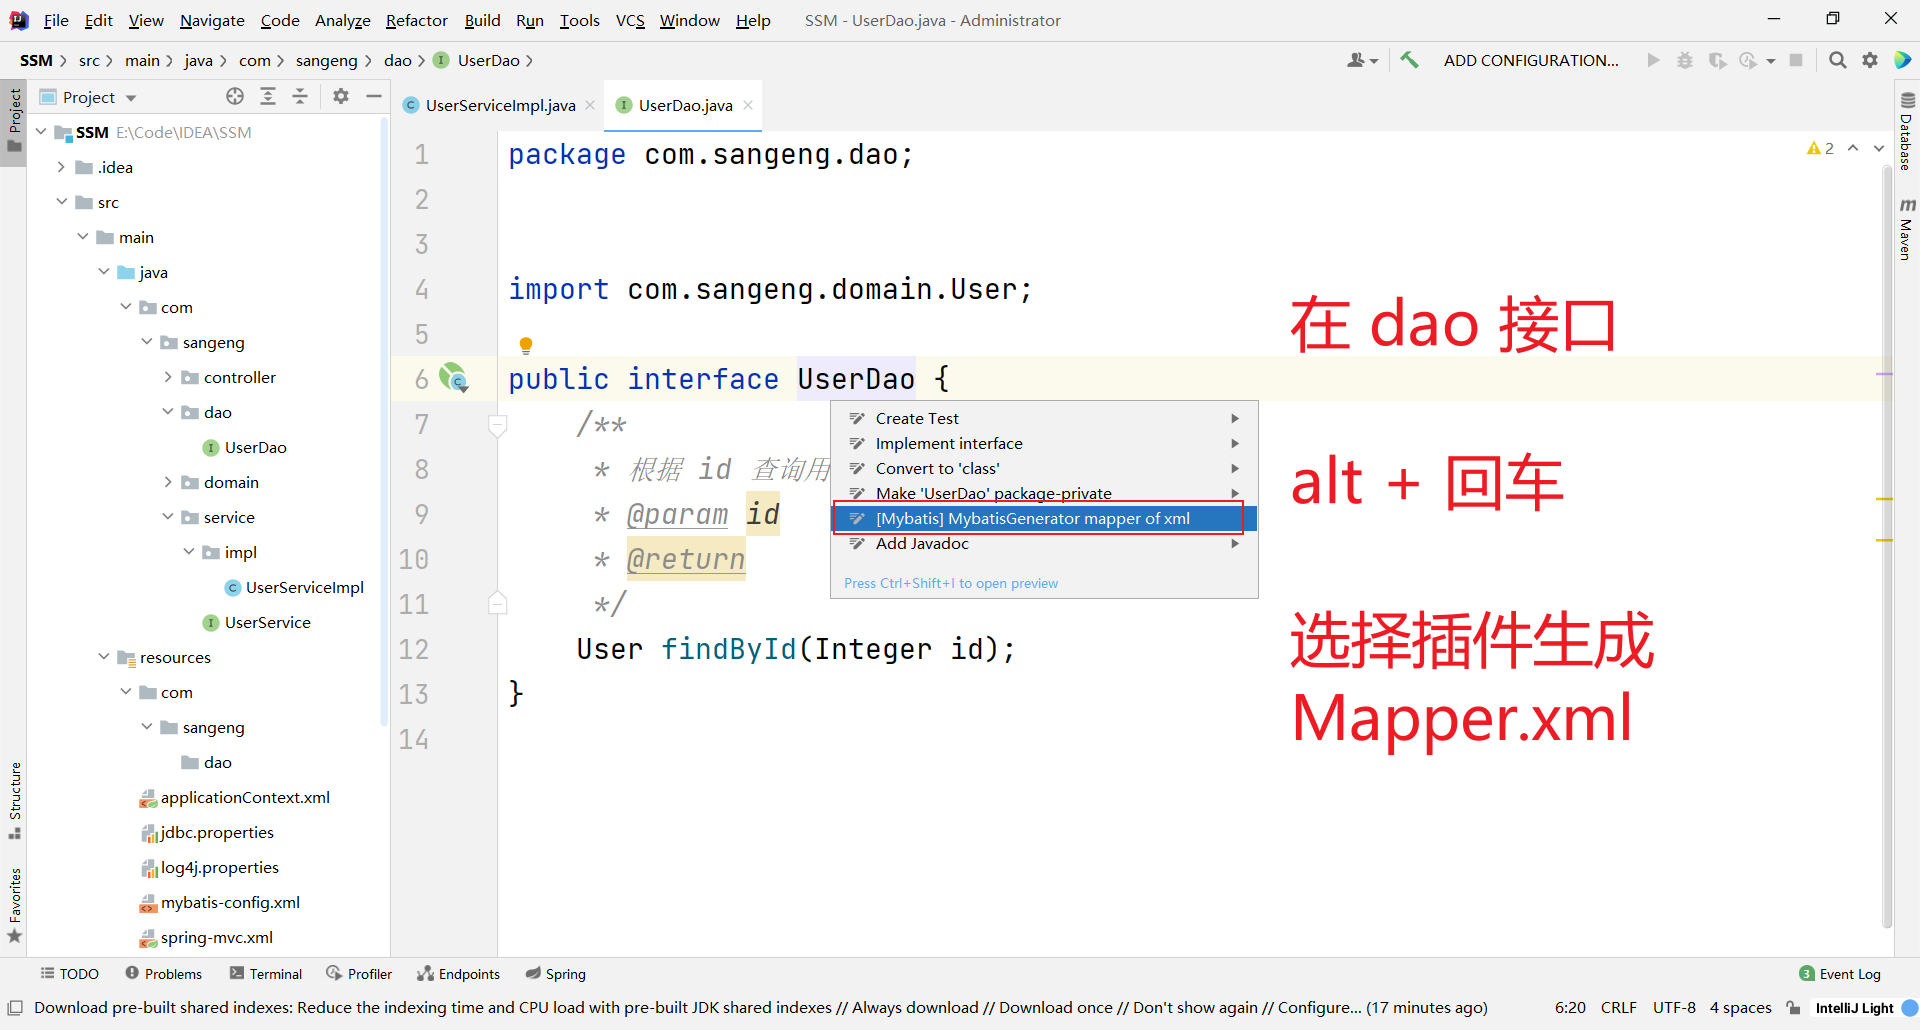Screen dimensions: 1920x1030
Task: Choose Add Javadoc from intention popup
Action: pyautogui.click(x=1044, y=543)
